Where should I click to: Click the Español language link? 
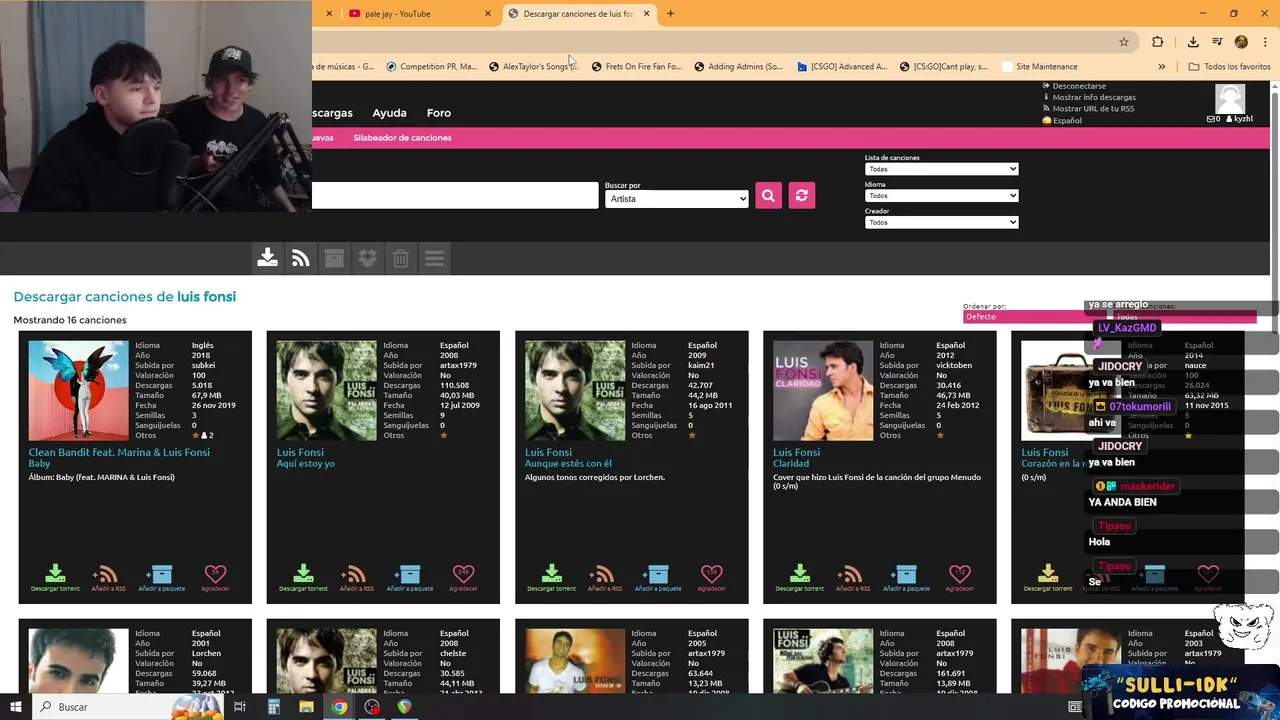1067,120
